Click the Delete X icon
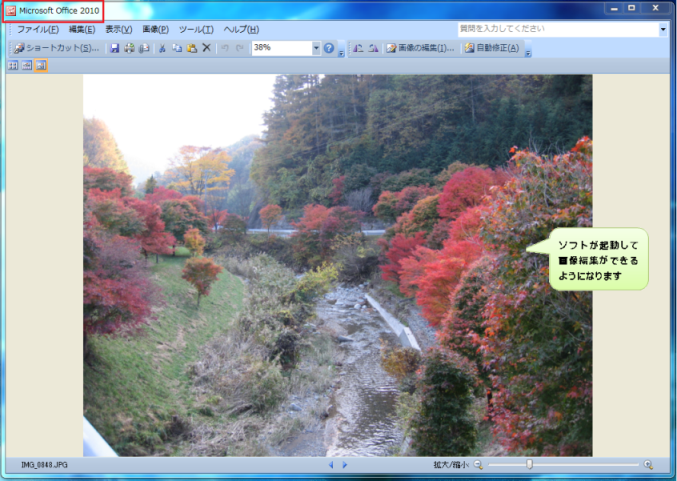Screen dimensions: 677x481 coord(206,48)
